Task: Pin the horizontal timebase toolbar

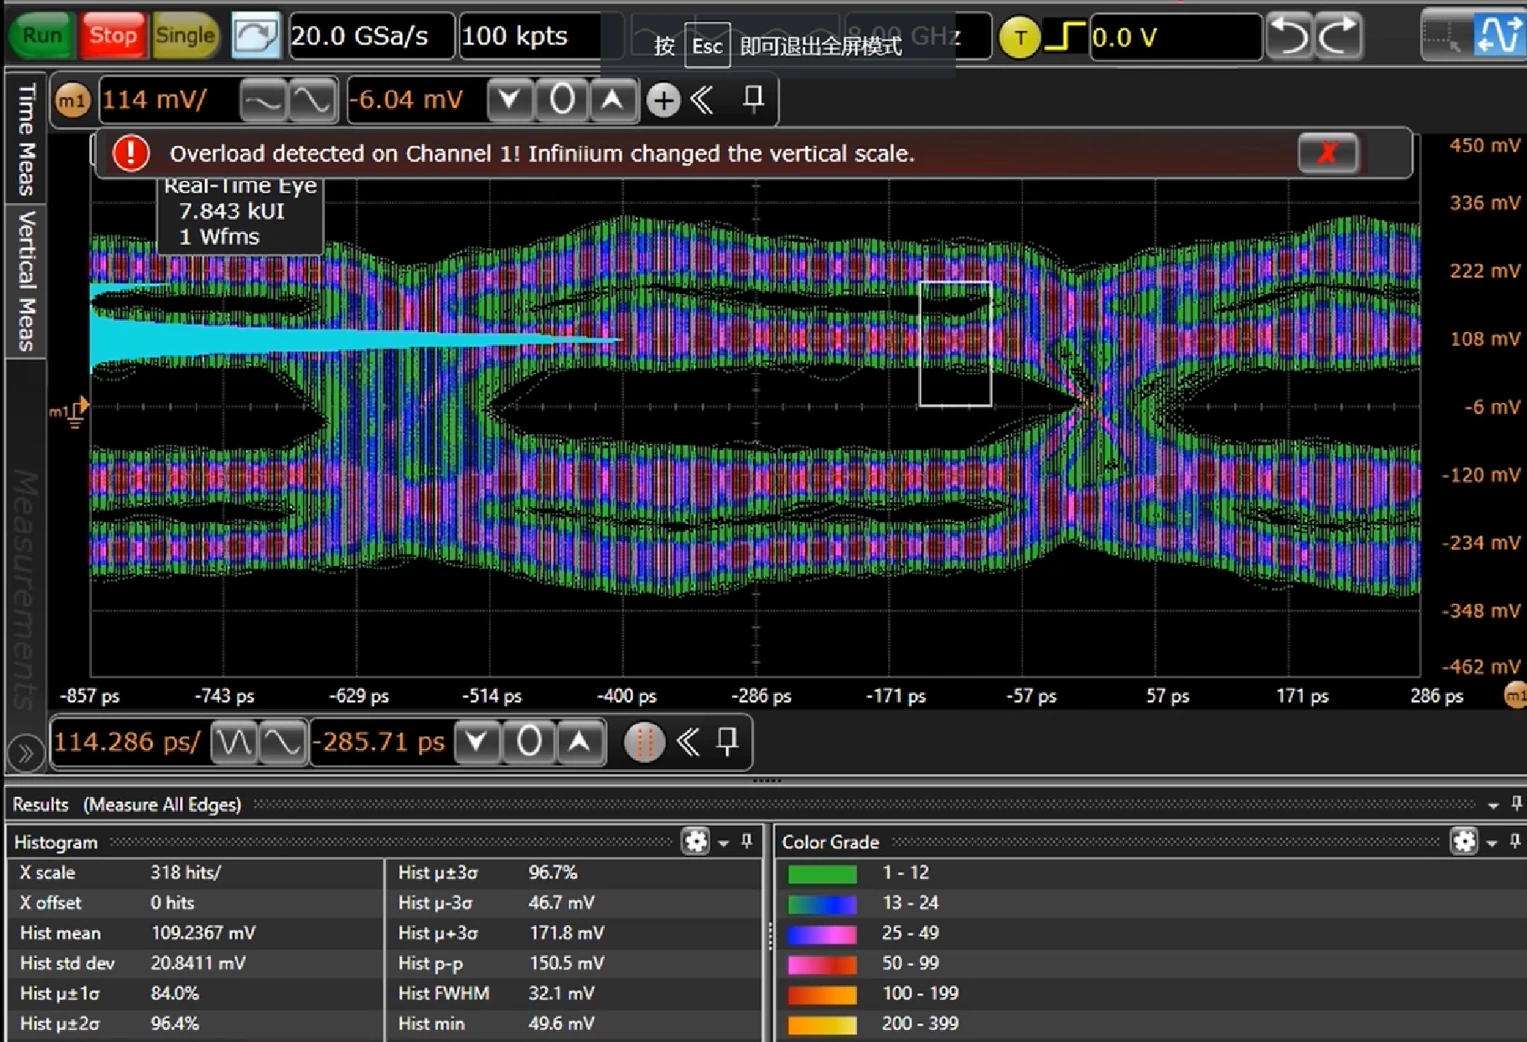Action: (x=727, y=741)
